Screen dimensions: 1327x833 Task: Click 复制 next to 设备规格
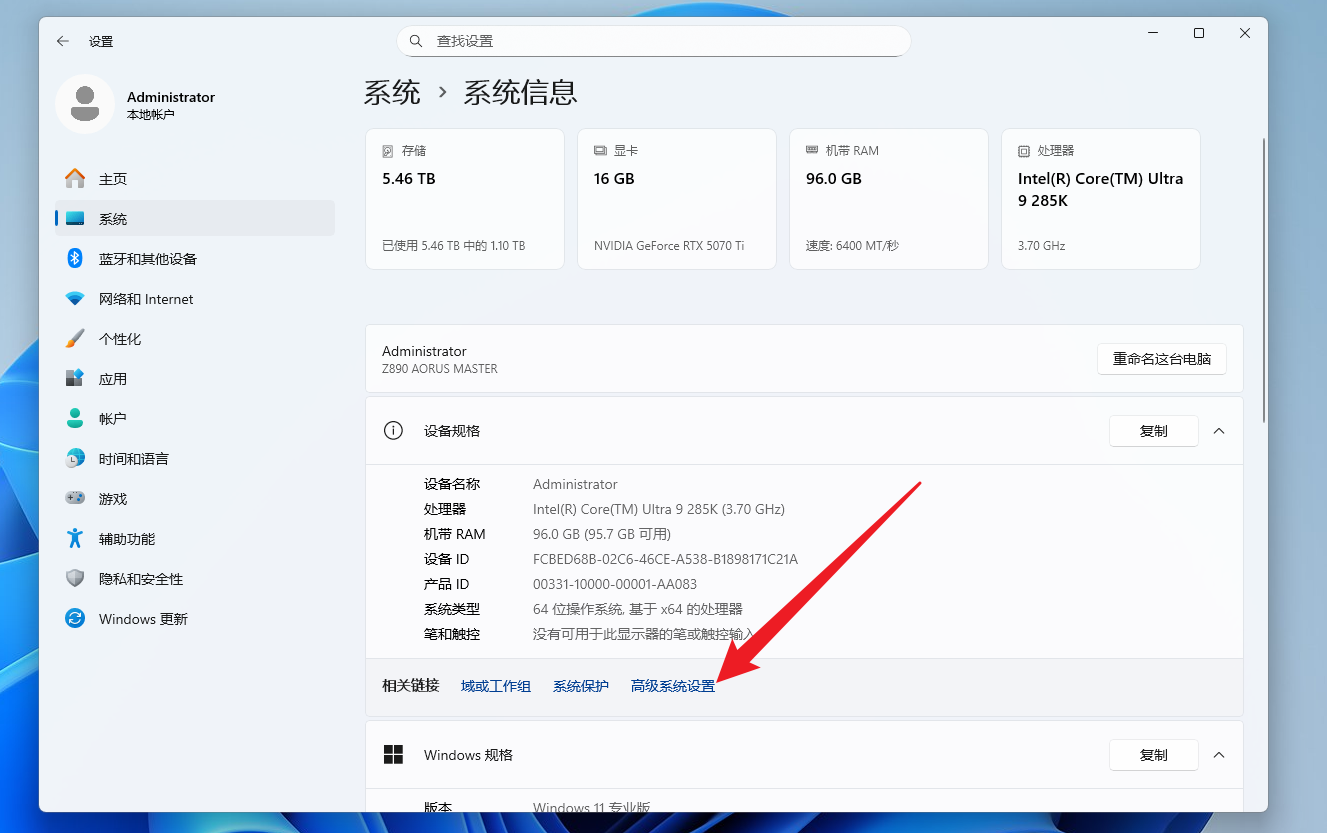click(x=1153, y=430)
